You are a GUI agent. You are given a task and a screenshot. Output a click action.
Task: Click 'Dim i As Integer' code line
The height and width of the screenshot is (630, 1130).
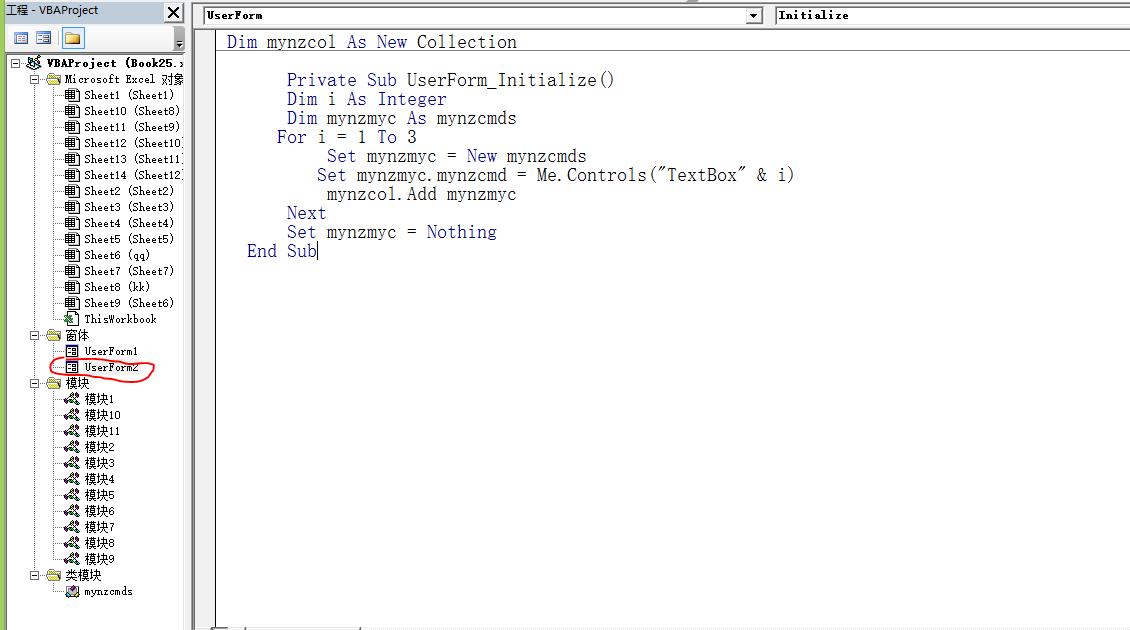point(366,99)
